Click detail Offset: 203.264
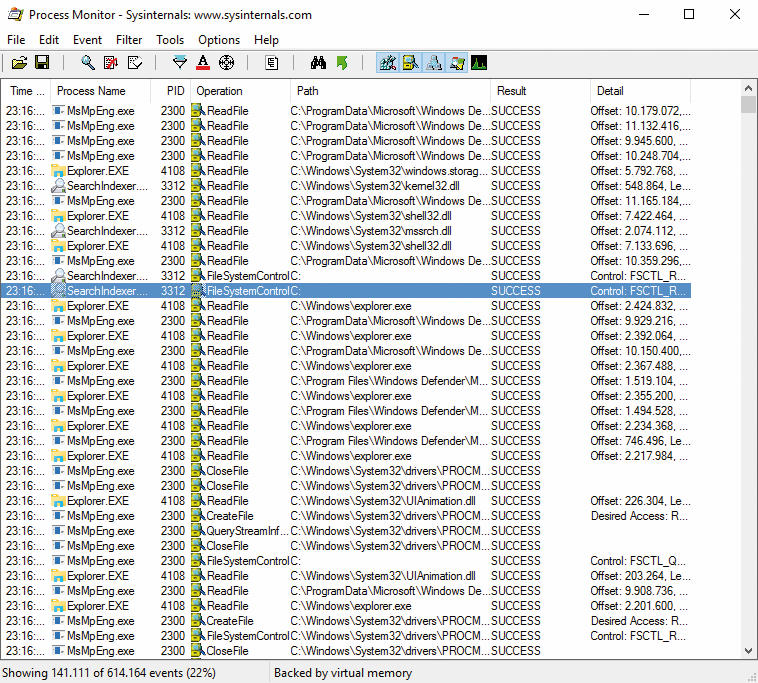The image size is (758, 683). pyautogui.click(x=640, y=576)
